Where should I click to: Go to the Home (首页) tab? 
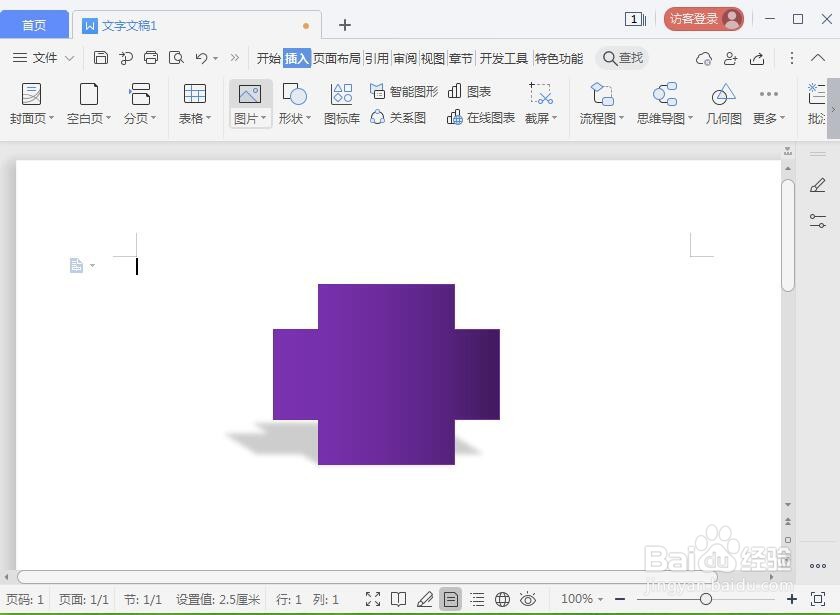tap(34, 25)
